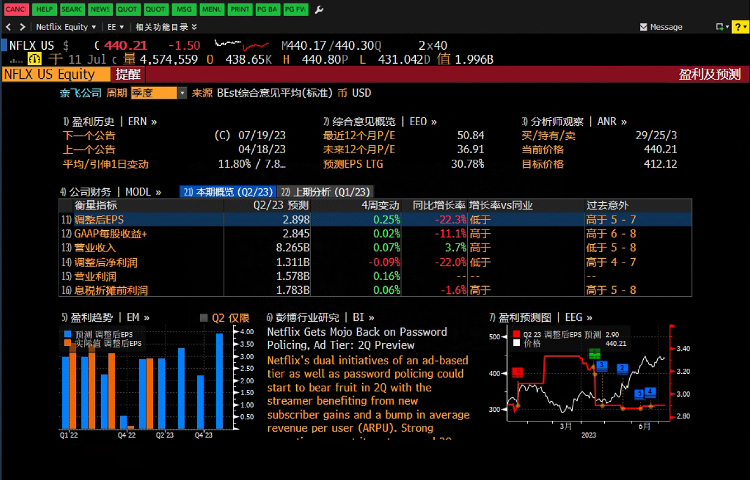Click the green MSG key

[x=184, y=10]
